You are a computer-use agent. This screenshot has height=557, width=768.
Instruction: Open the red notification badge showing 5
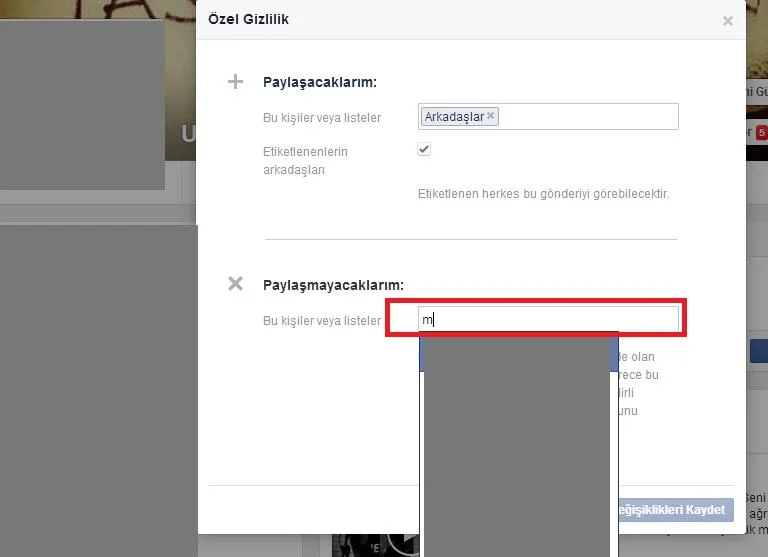tap(761, 132)
